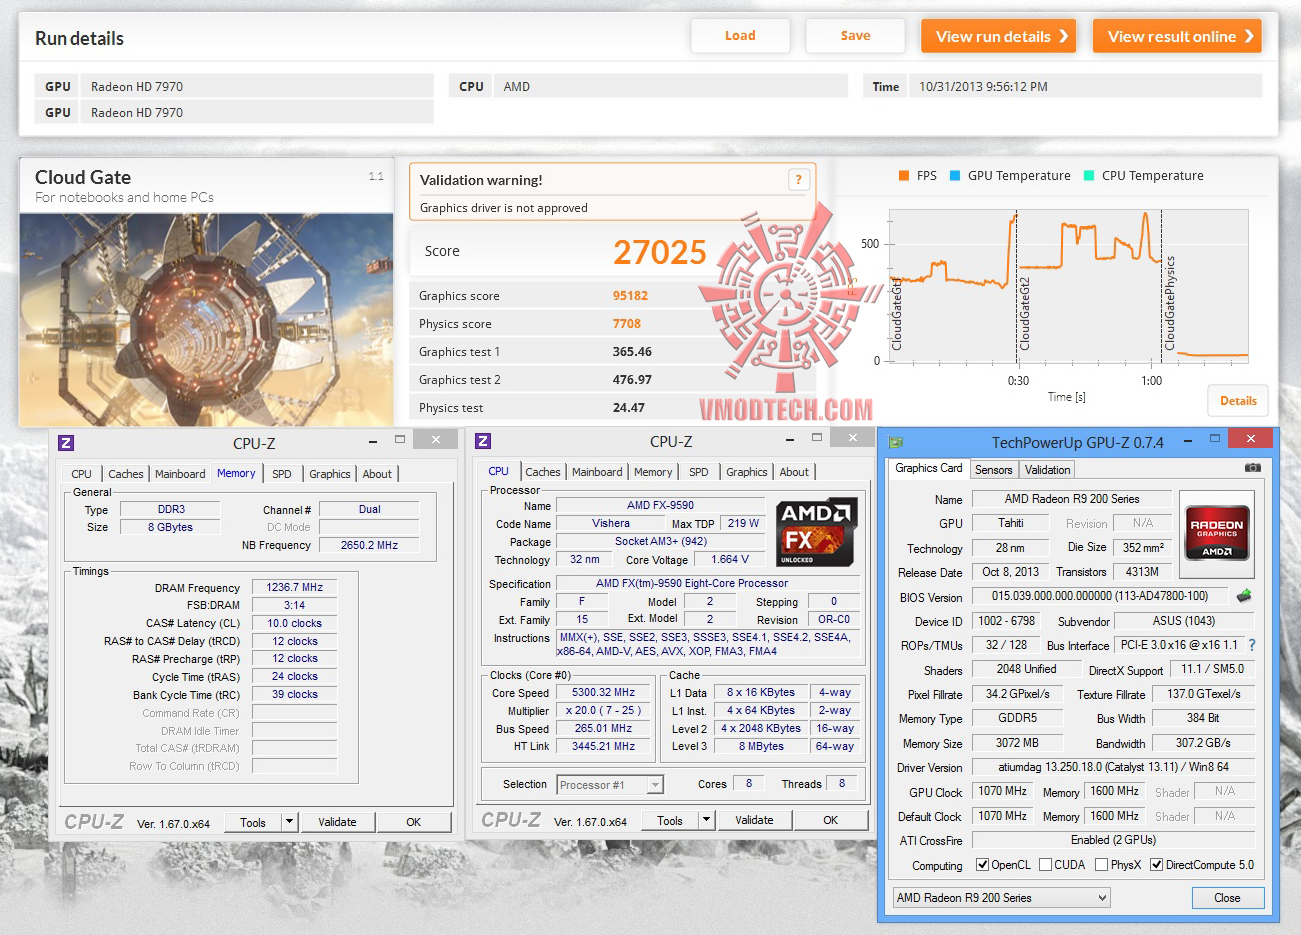Image resolution: width=1301 pixels, height=935 pixels.
Task: Minimize the TechPowerUp GPU-Z window
Action: (x=1188, y=439)
